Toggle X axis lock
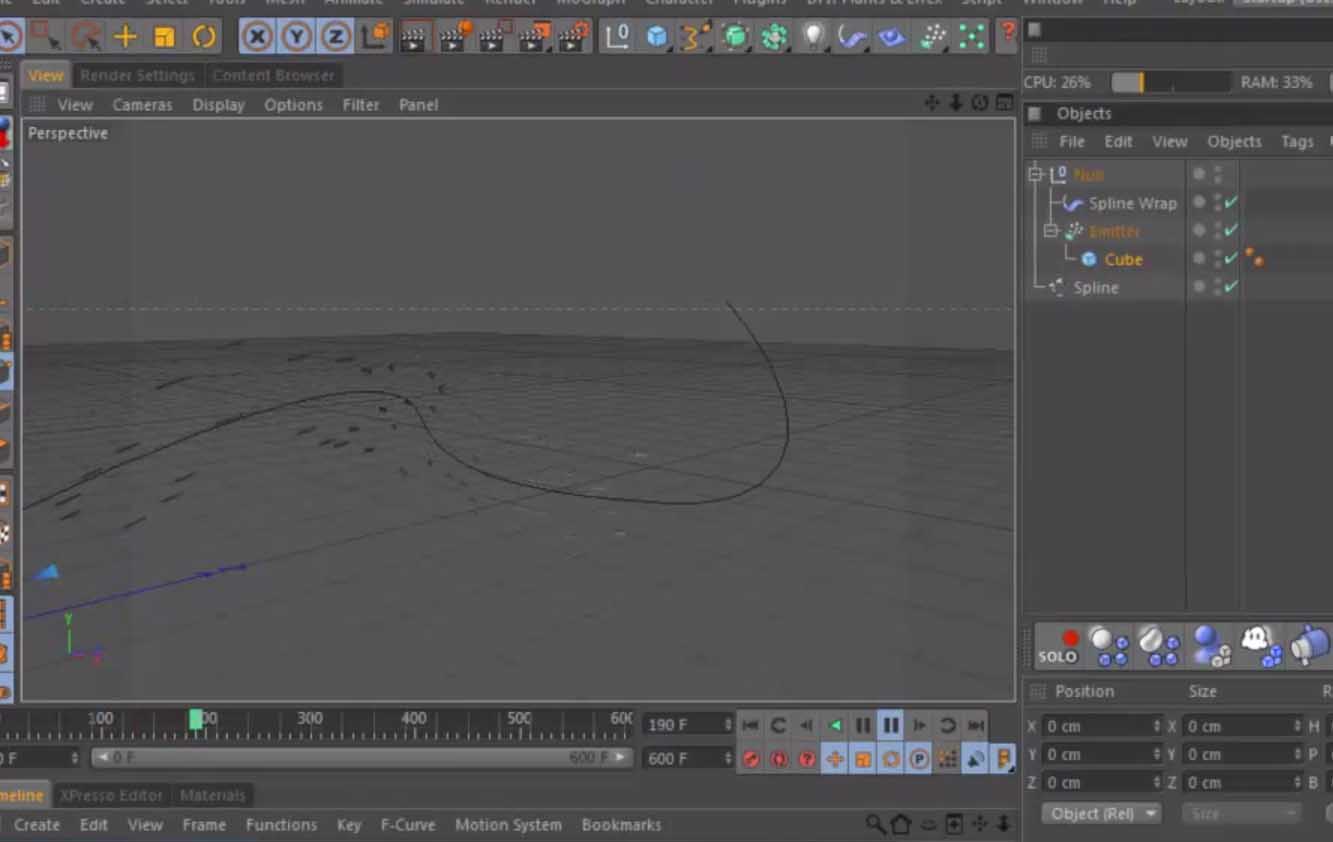 pyautogui.click(x=257, y=38)
